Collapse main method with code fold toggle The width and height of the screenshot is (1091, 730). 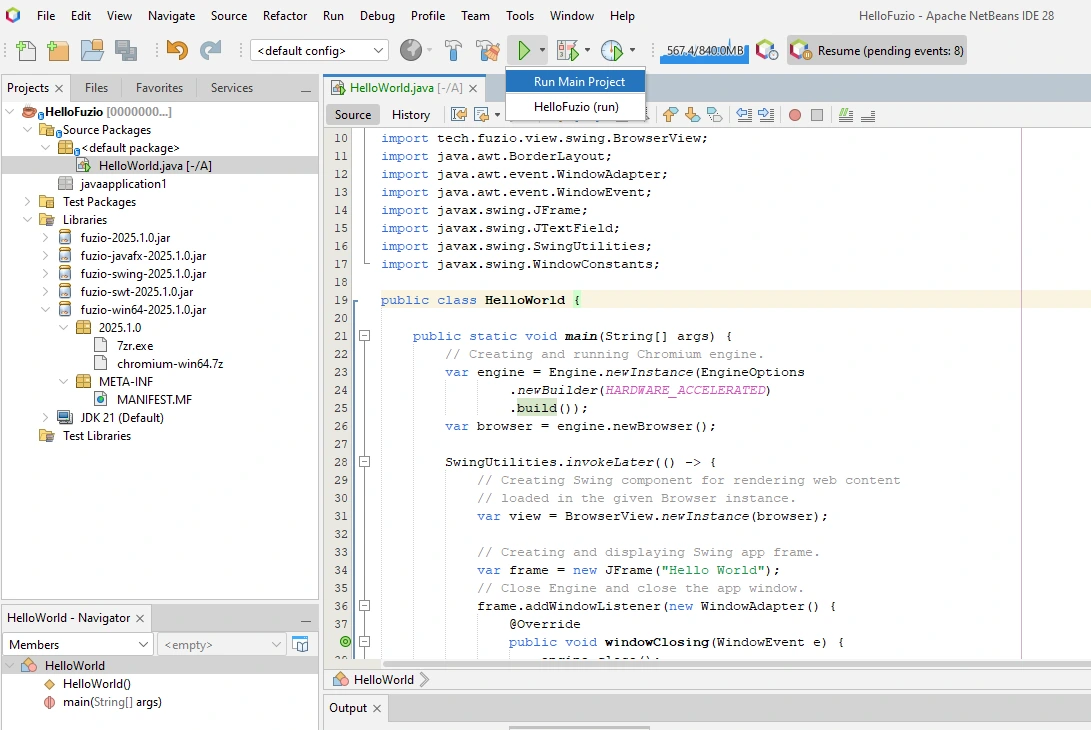click(364, 335)
